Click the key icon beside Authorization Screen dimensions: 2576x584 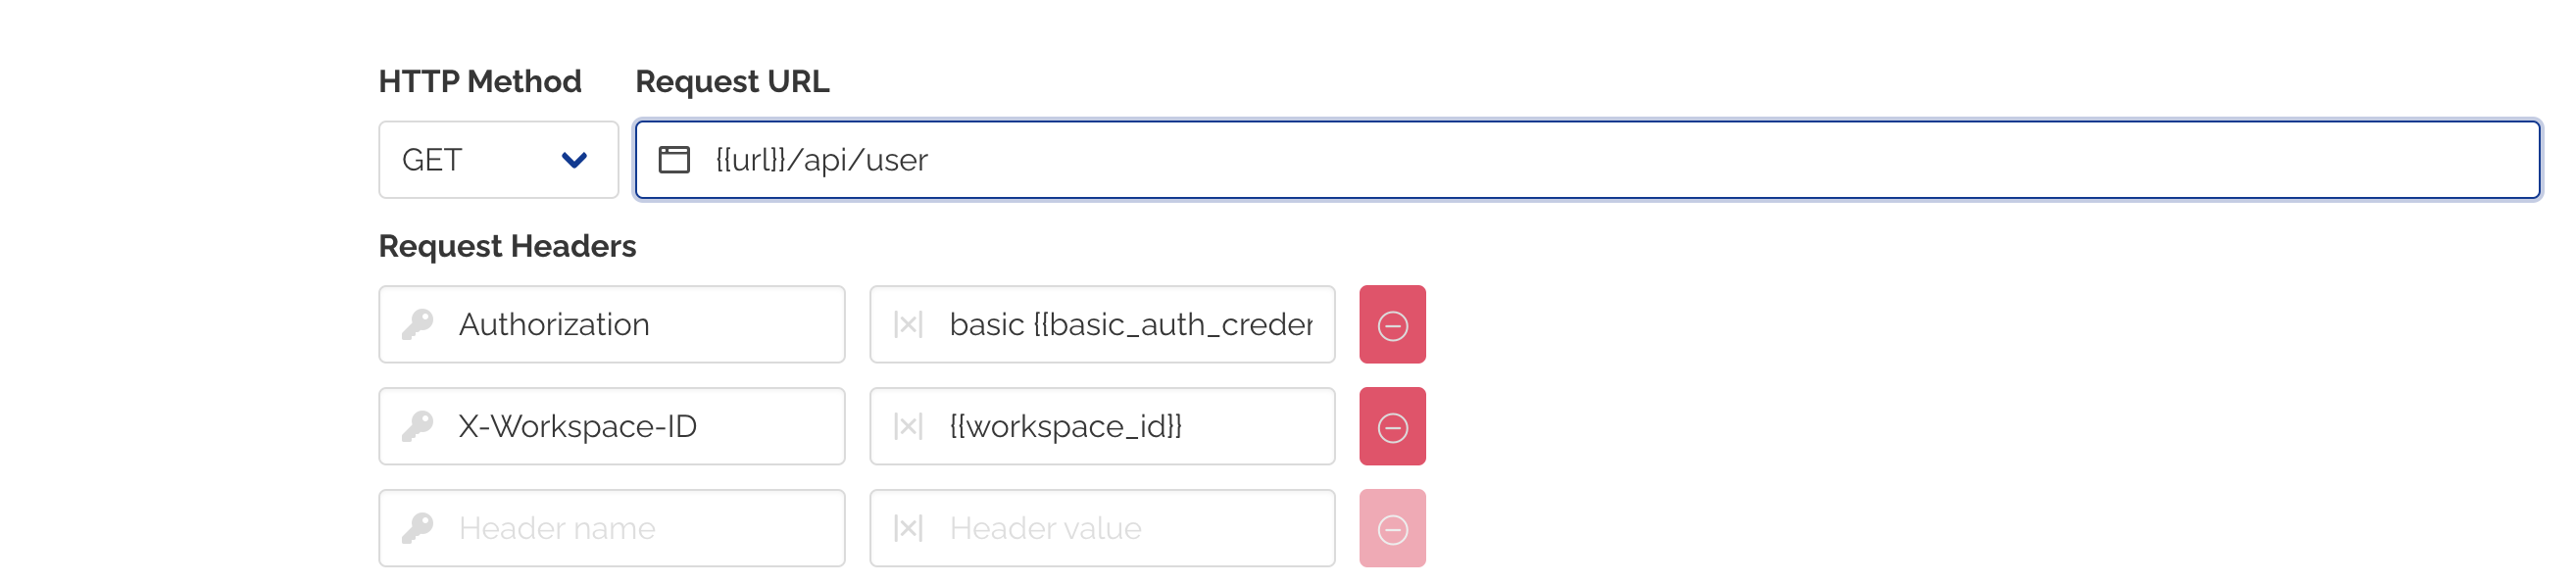pyautogui.click(x=420, y=323)
